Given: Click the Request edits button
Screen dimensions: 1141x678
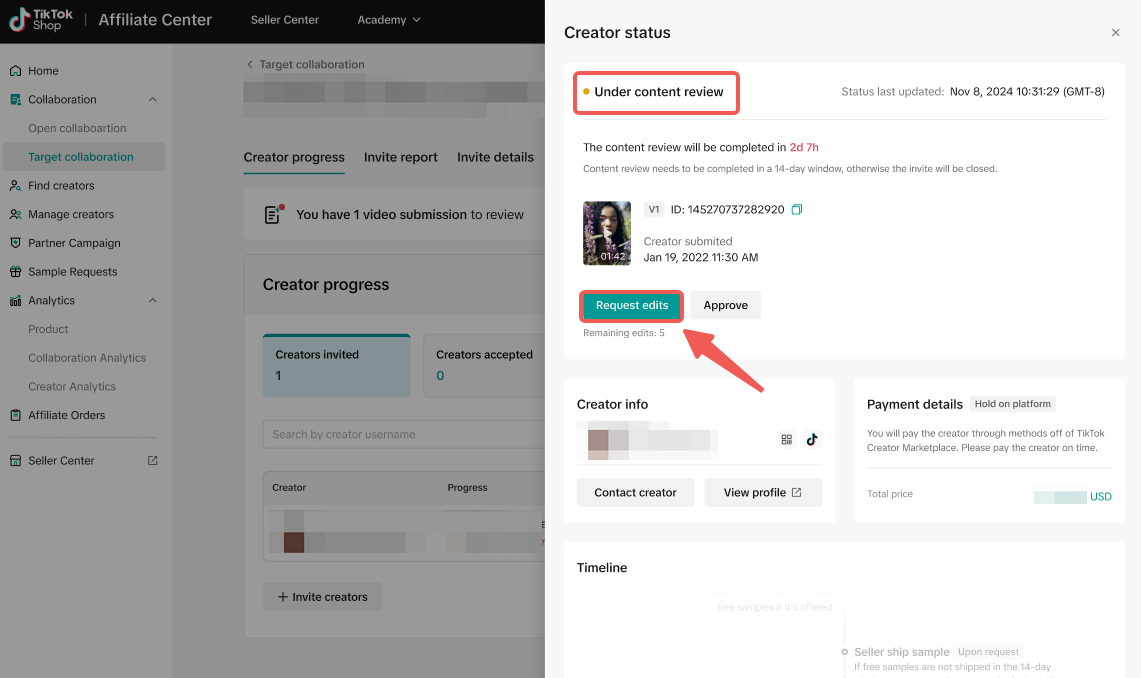Looking at the screenshot, I should pyautogui.click(x=632, y=305).
